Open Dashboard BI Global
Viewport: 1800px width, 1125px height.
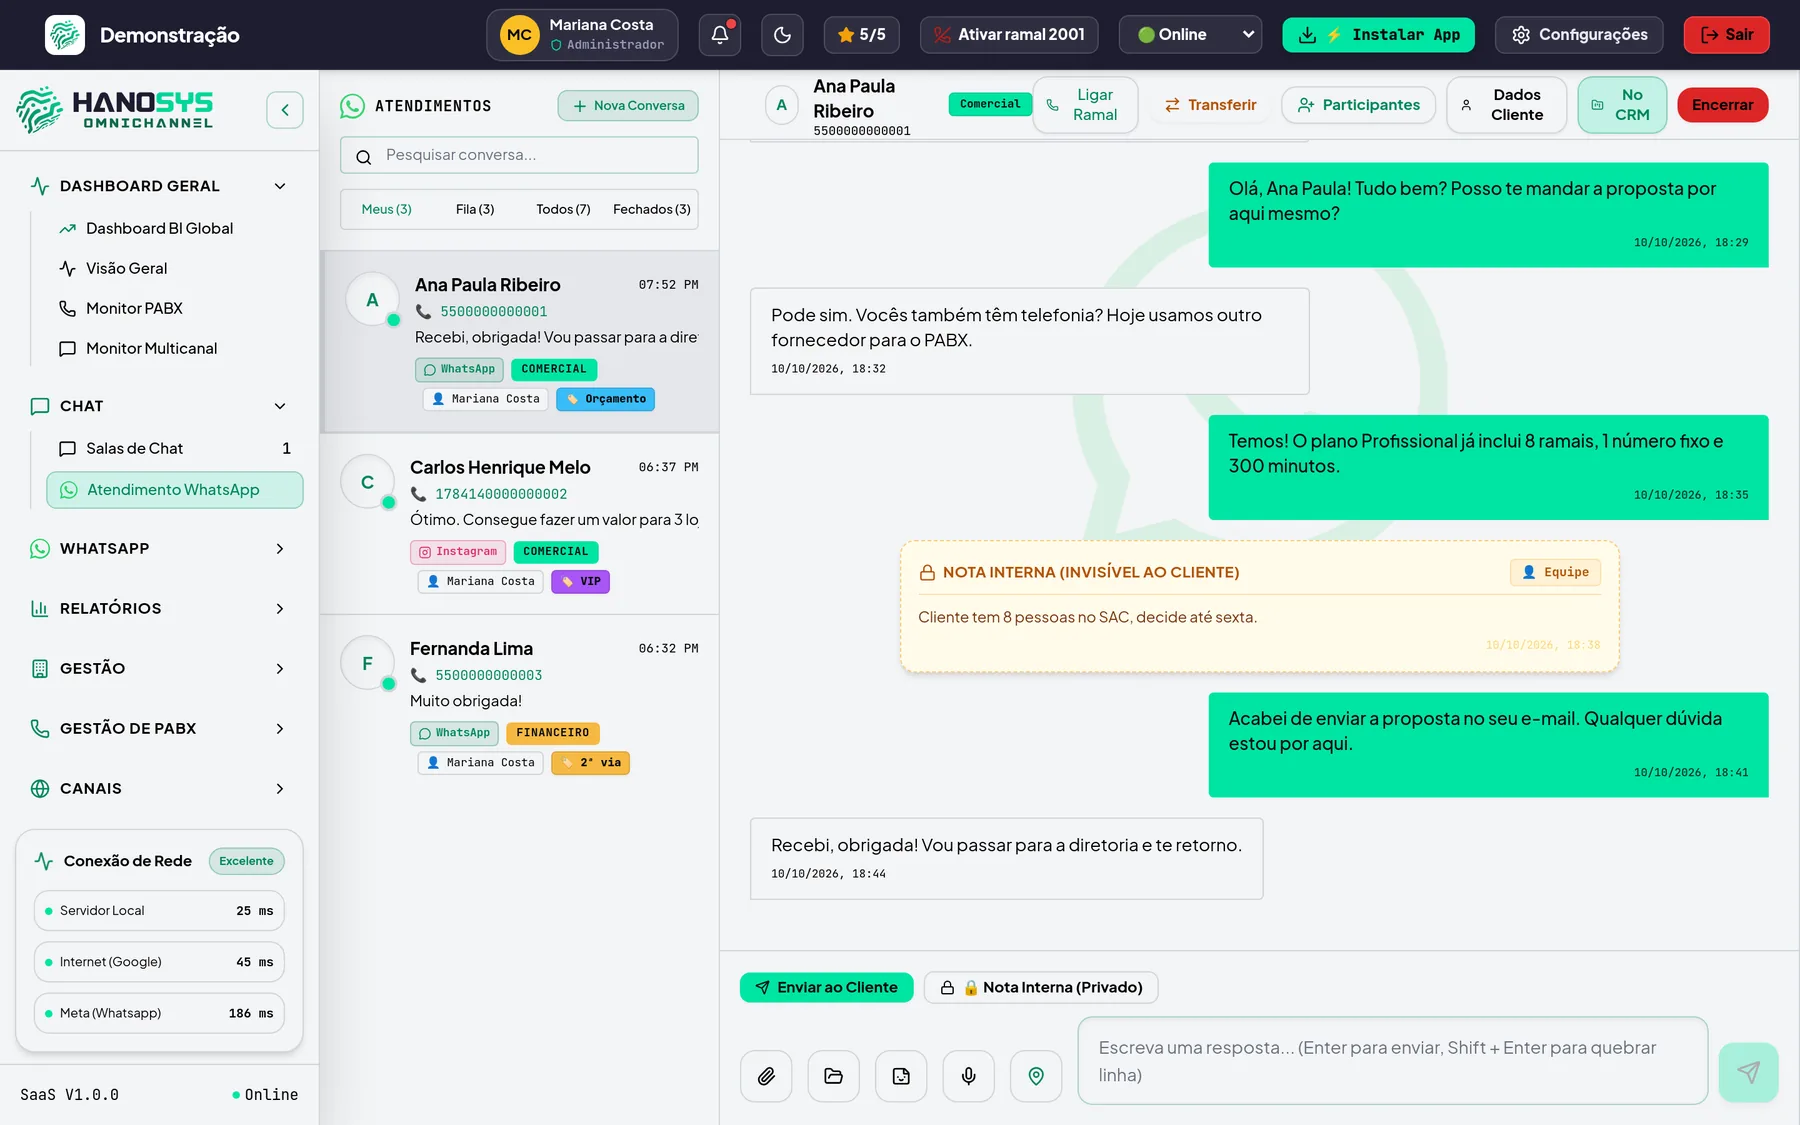(x=160, y=228)
